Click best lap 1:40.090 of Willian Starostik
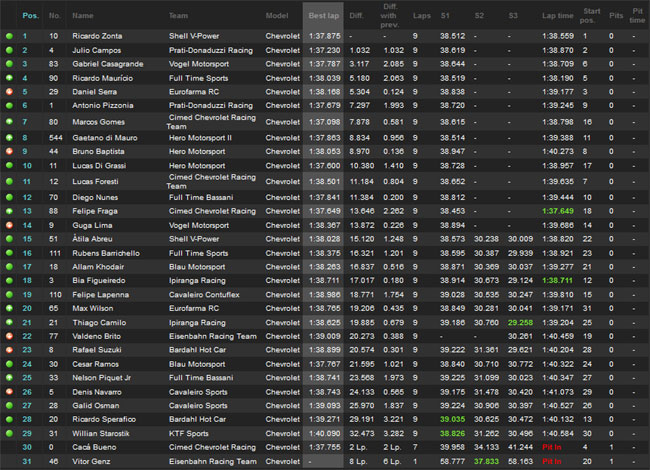 (x=324, y=433)
